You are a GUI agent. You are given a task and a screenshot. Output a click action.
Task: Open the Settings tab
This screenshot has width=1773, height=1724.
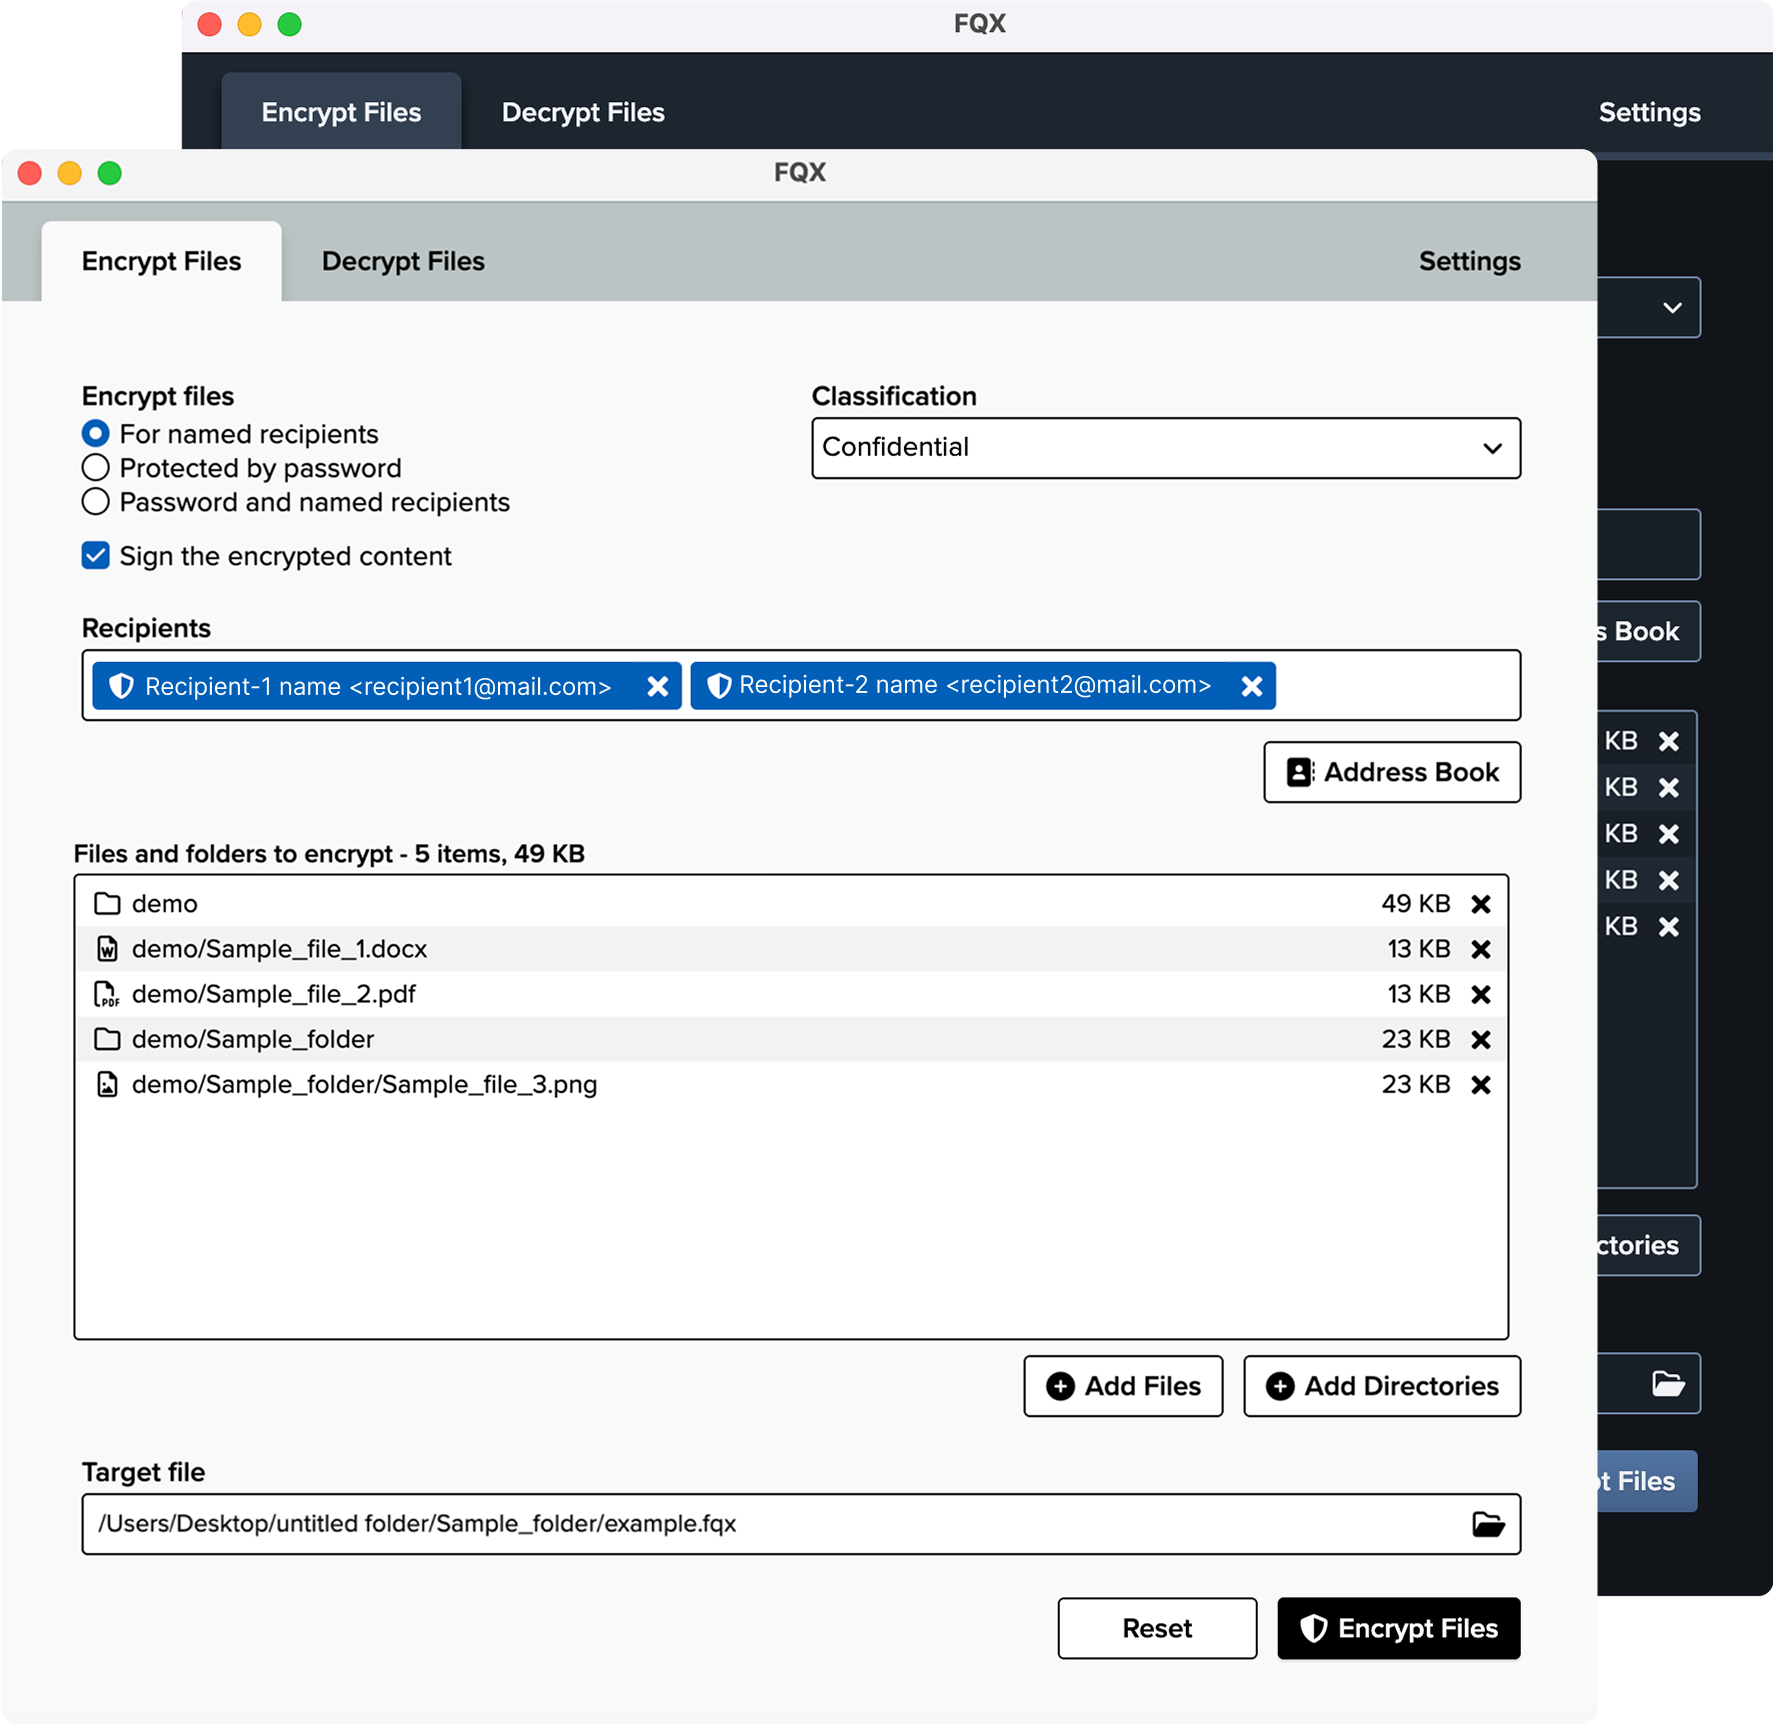click(1469, 261)
